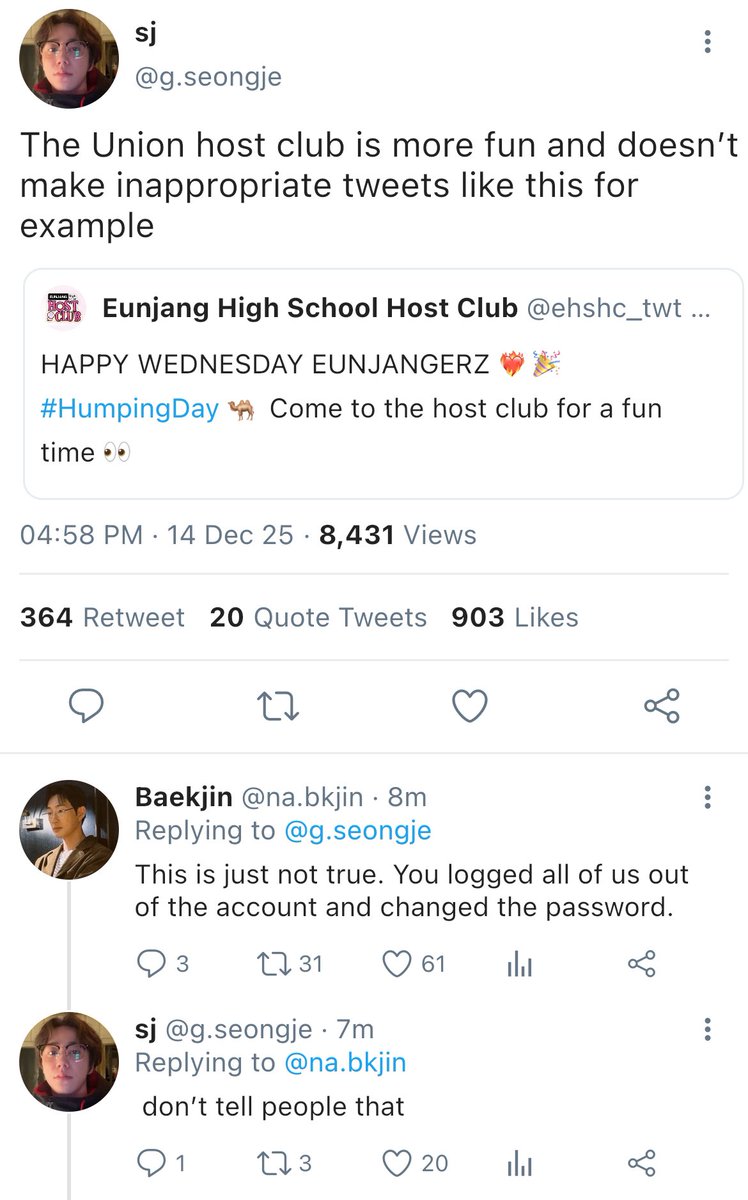The image size is (748, 1200).
Task: View the 20 Quote Tweets
Action: 318,618
